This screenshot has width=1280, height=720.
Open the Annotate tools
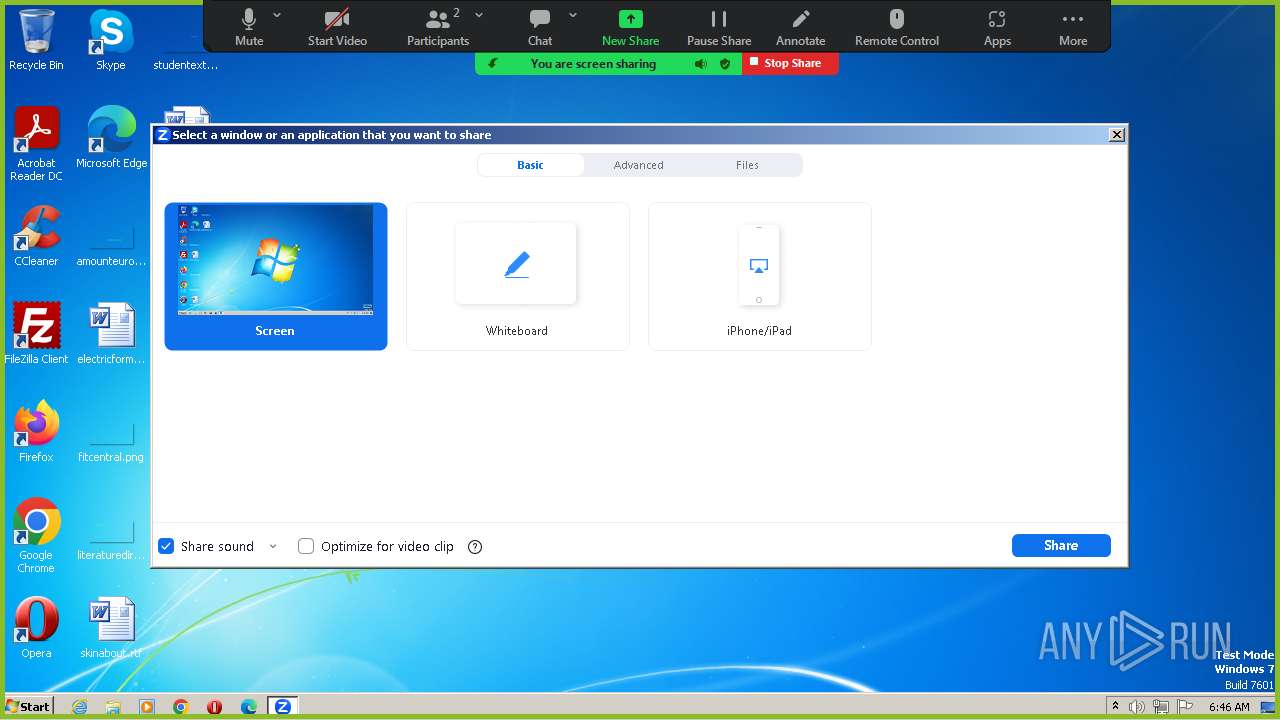click(801, 27)
